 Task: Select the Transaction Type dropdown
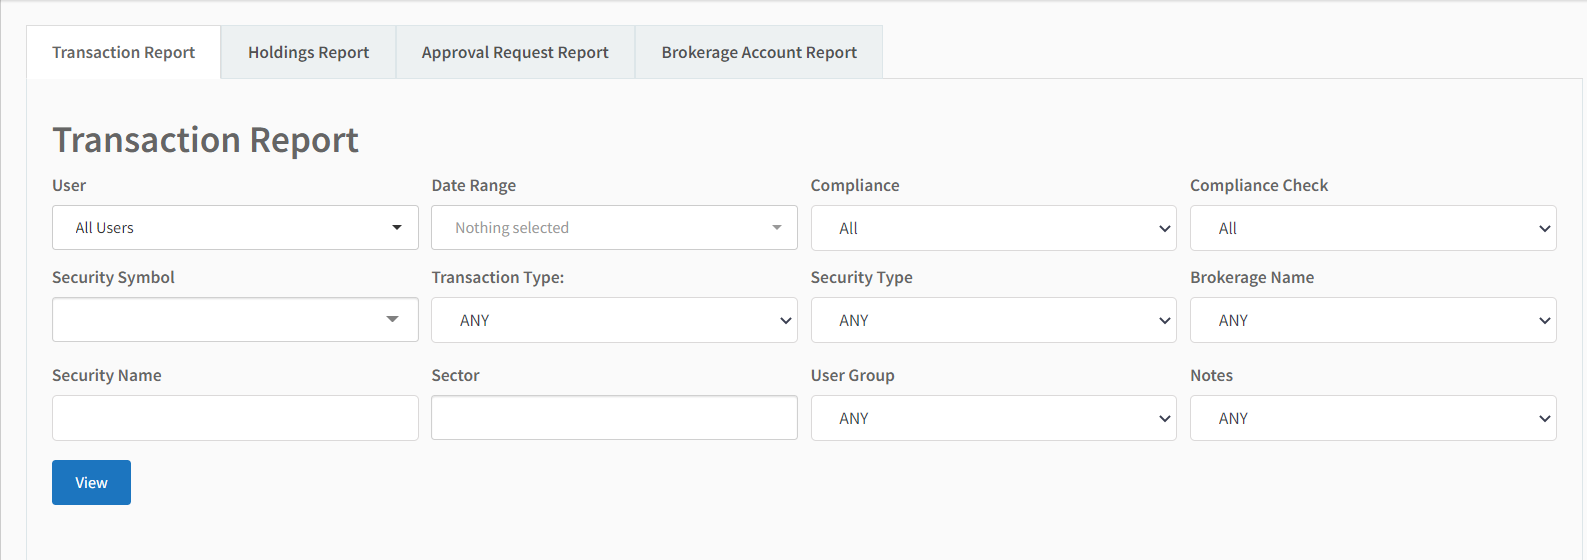click(x=614, y=320)
